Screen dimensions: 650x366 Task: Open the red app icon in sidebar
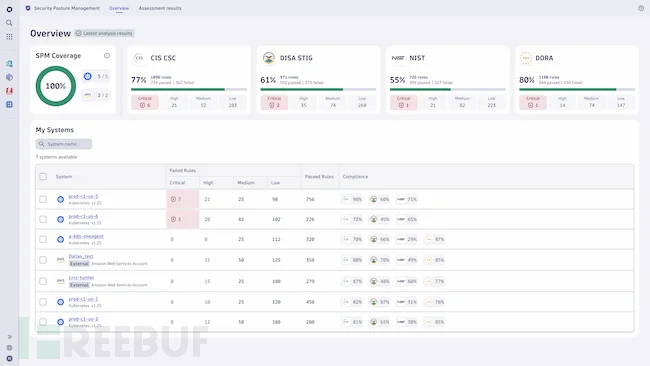coord(9,91)
